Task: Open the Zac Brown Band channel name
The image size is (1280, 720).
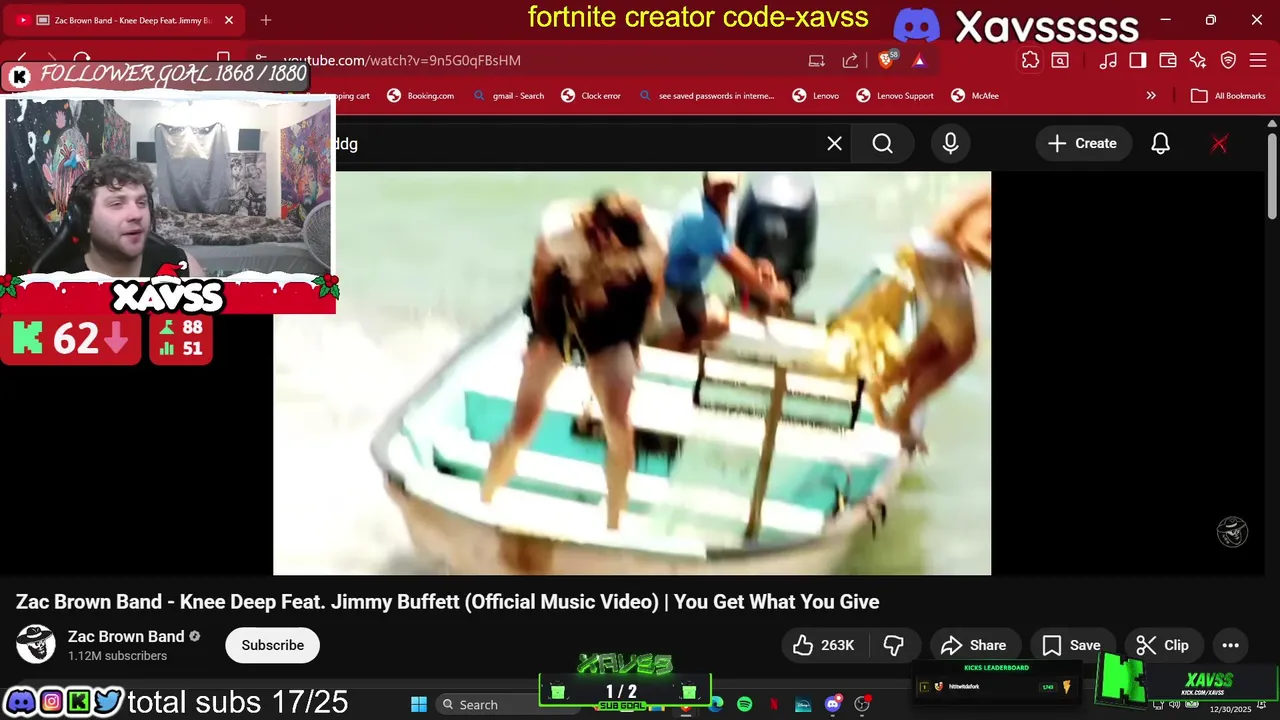Action: pos(126,636)
